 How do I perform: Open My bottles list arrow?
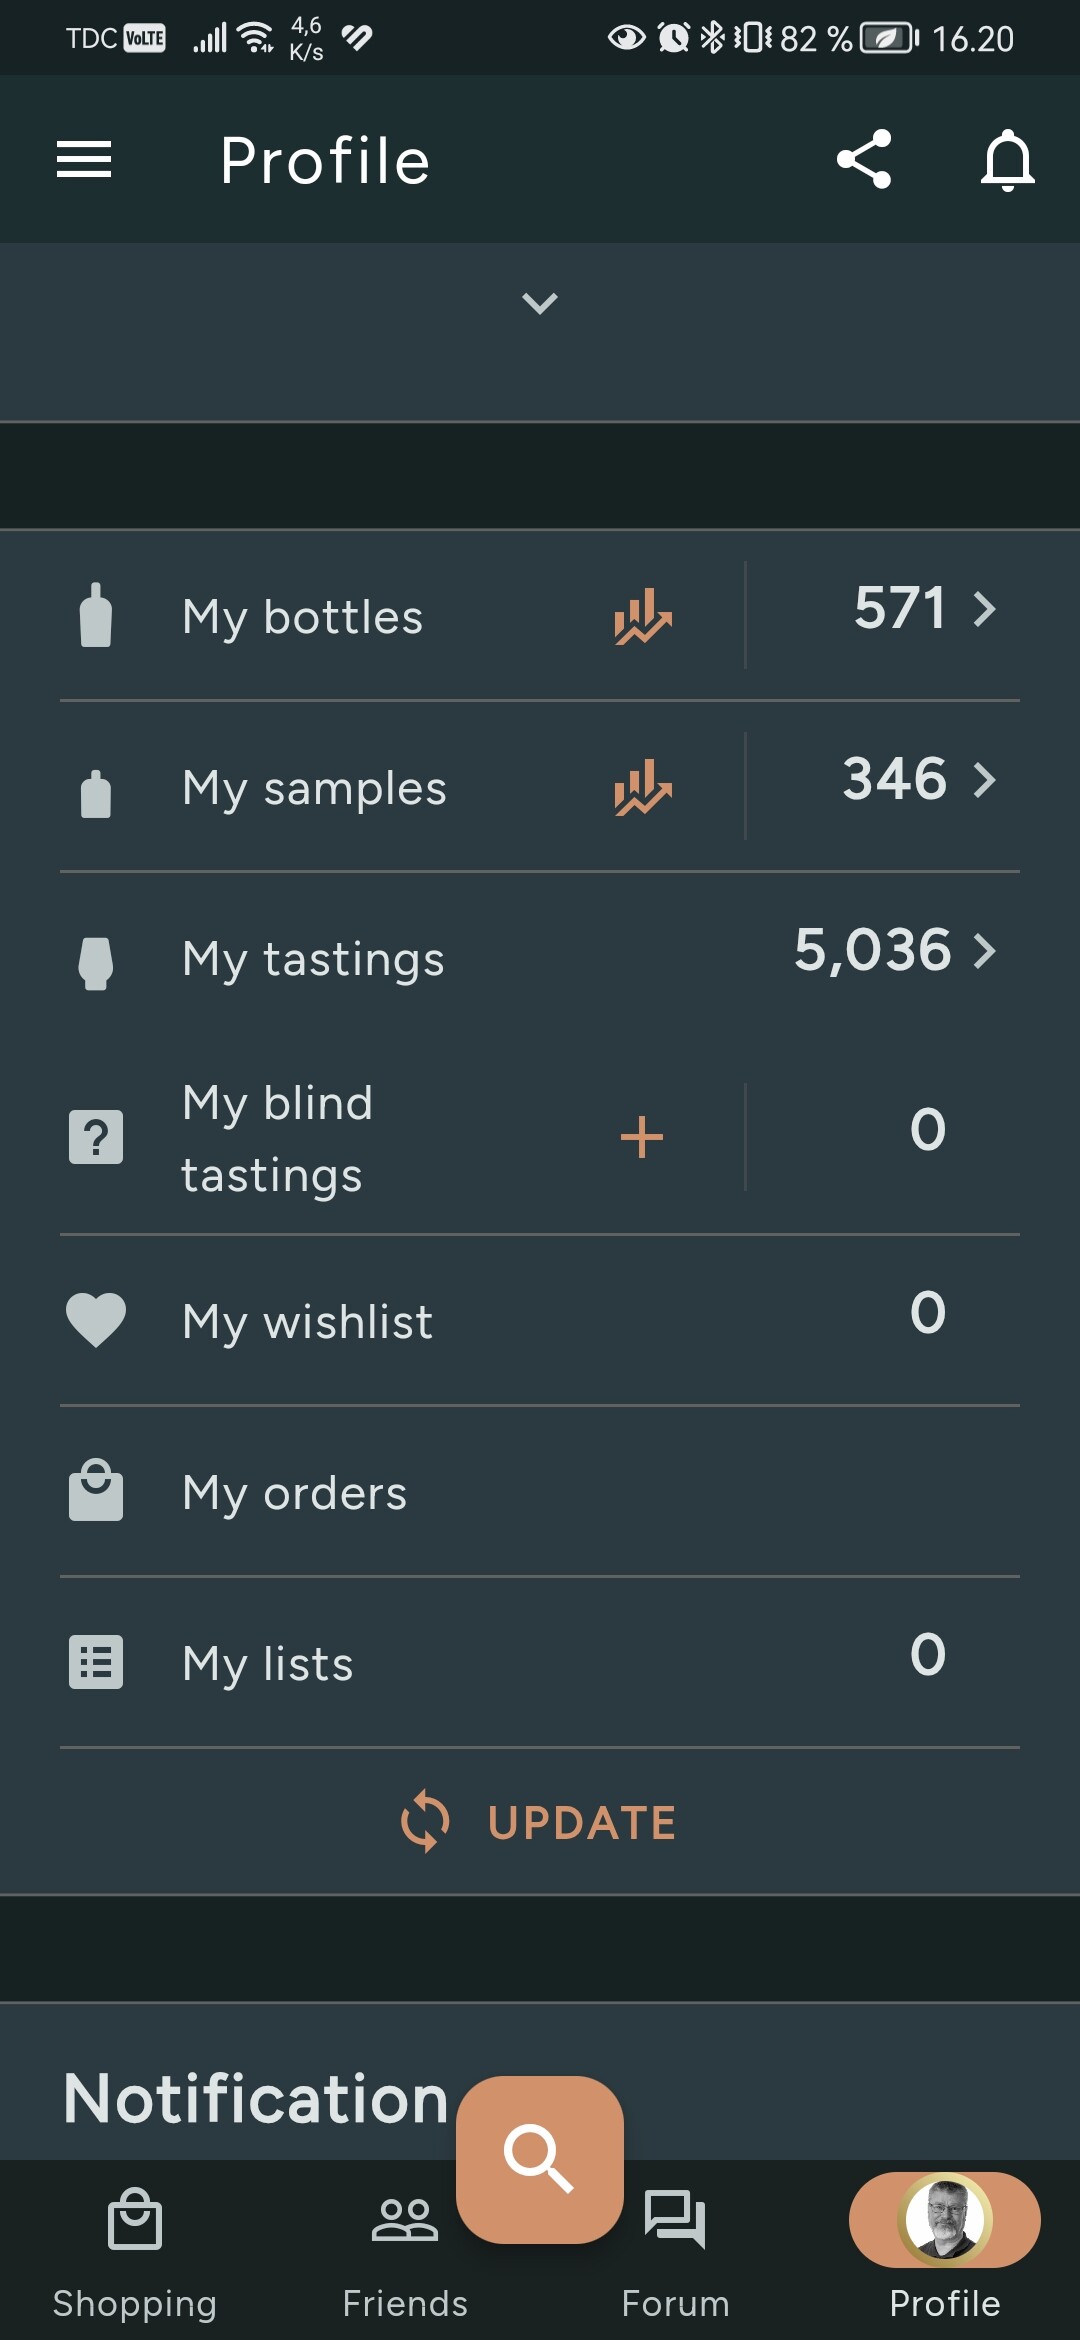point(985,609)
